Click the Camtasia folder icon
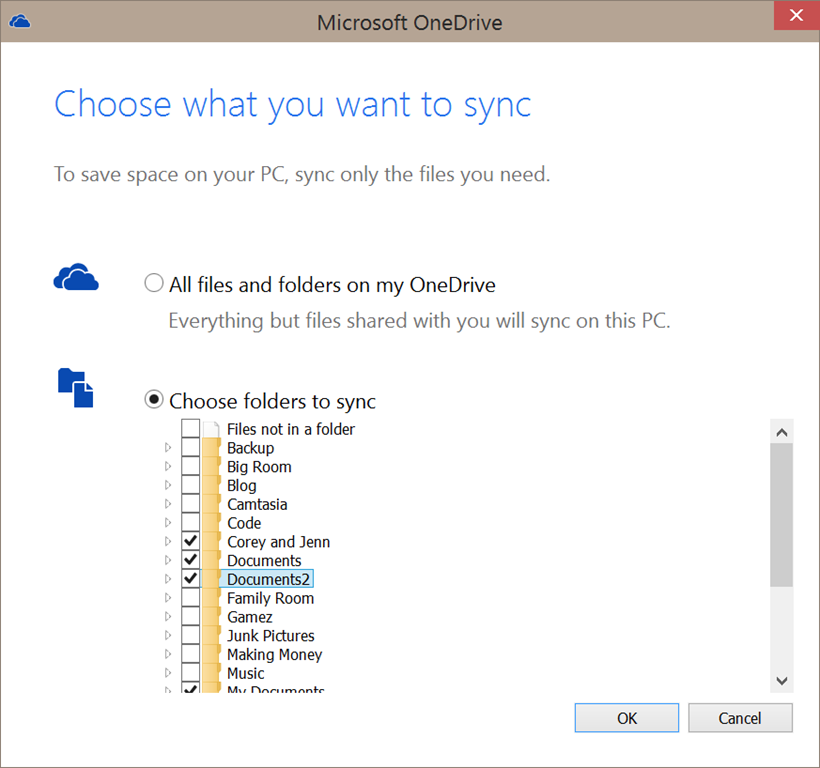Viewport: 820px width, 768px height. (211, 505)
